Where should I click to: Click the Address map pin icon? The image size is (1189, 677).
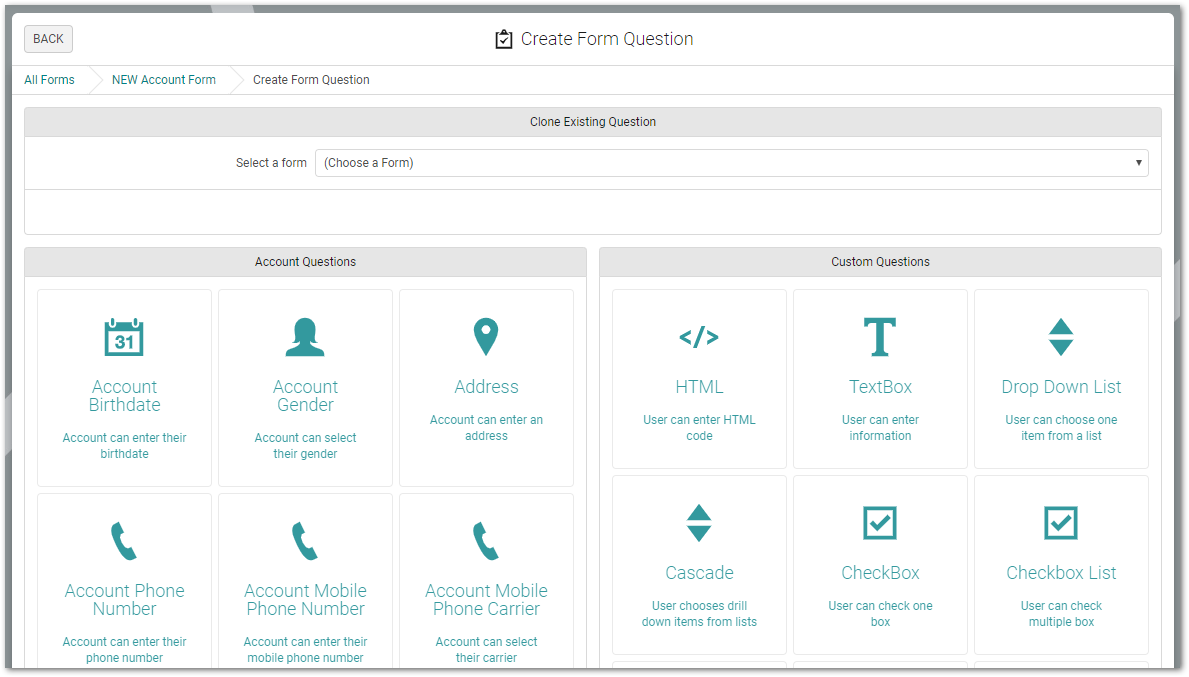486,337
